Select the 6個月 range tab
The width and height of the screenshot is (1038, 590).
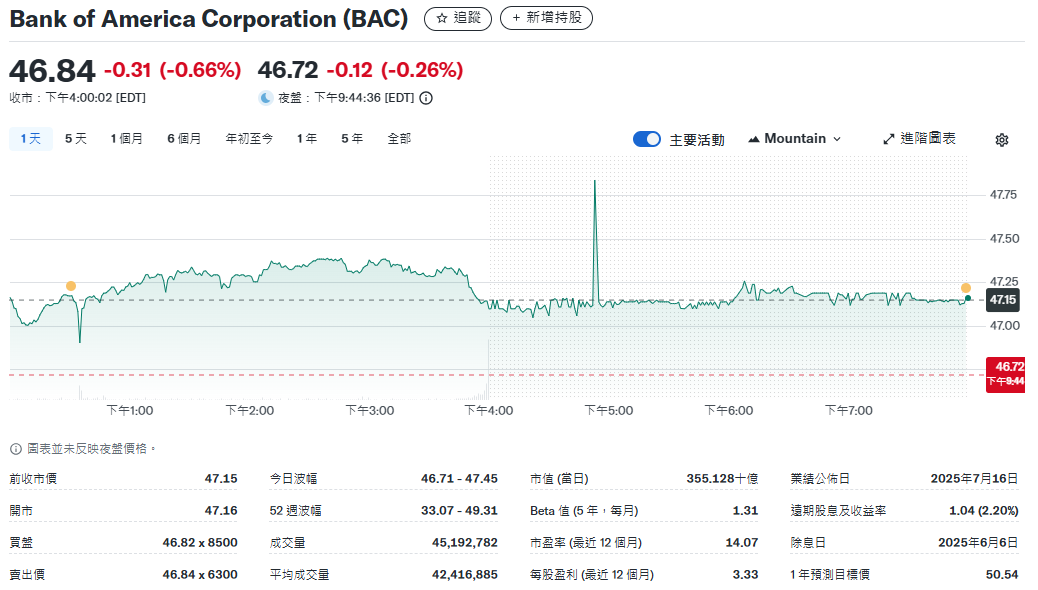pos(184,138)
